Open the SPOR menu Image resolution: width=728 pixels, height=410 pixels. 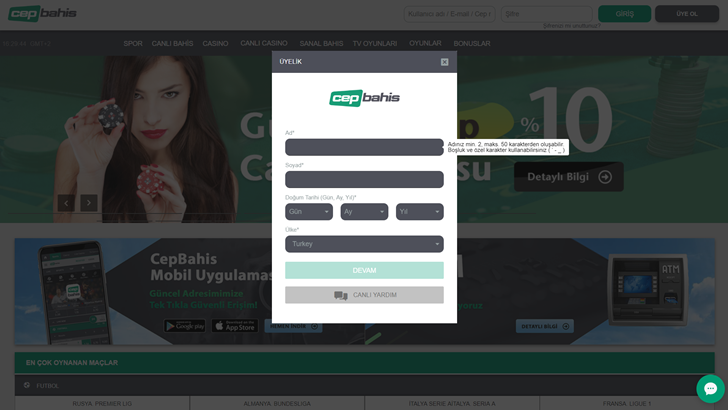(133, 44)
